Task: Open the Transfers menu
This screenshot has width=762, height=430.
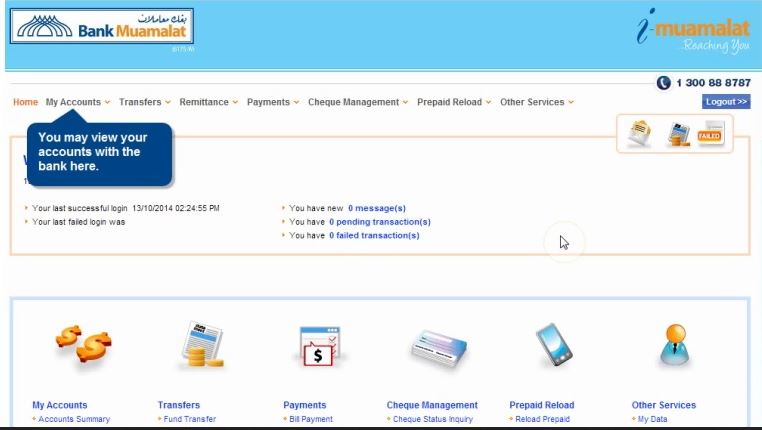Action: point(140,102)
